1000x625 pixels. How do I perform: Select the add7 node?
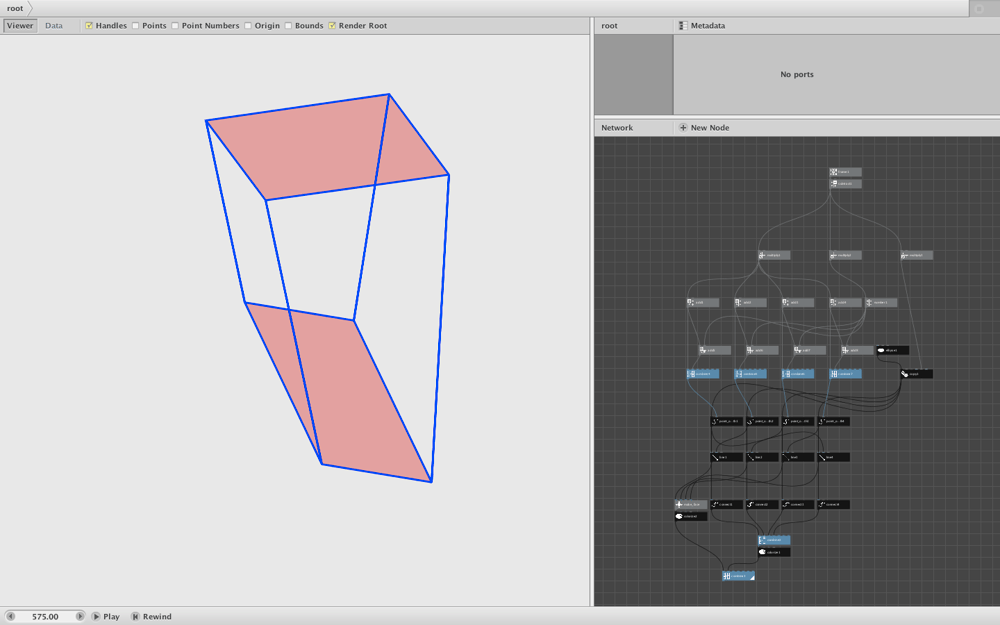click(810, 350)
